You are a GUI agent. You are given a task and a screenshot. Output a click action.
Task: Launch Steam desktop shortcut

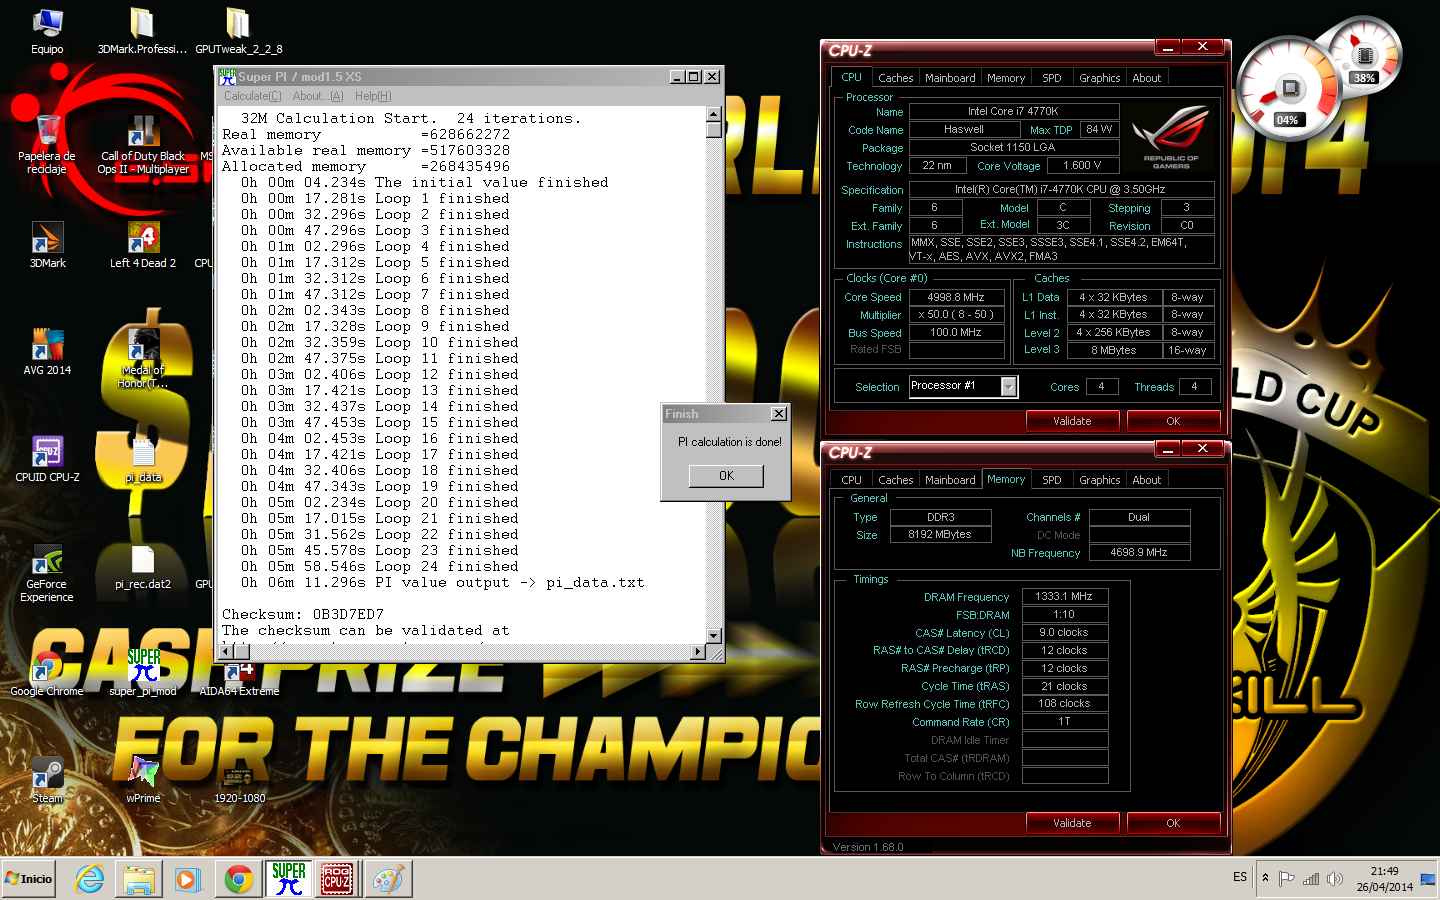coord(47,780)
